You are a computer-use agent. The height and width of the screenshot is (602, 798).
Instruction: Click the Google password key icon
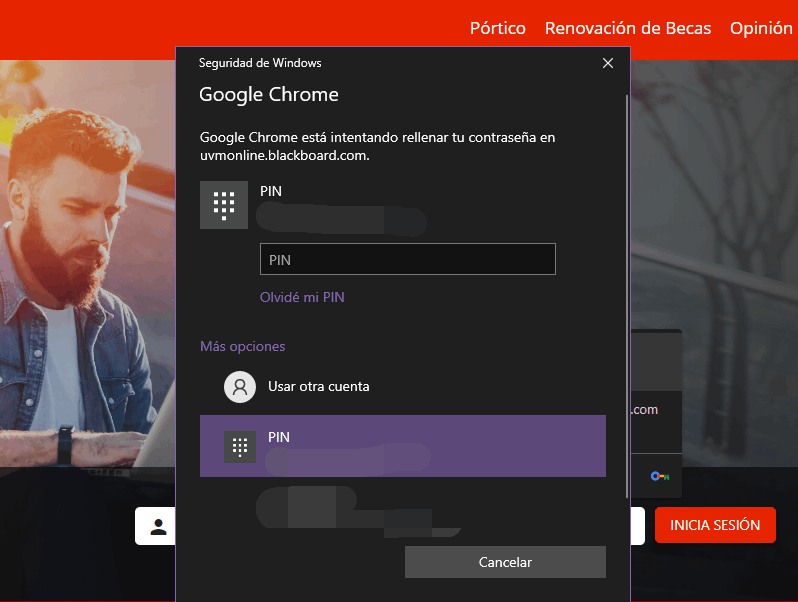click(660, 476)
